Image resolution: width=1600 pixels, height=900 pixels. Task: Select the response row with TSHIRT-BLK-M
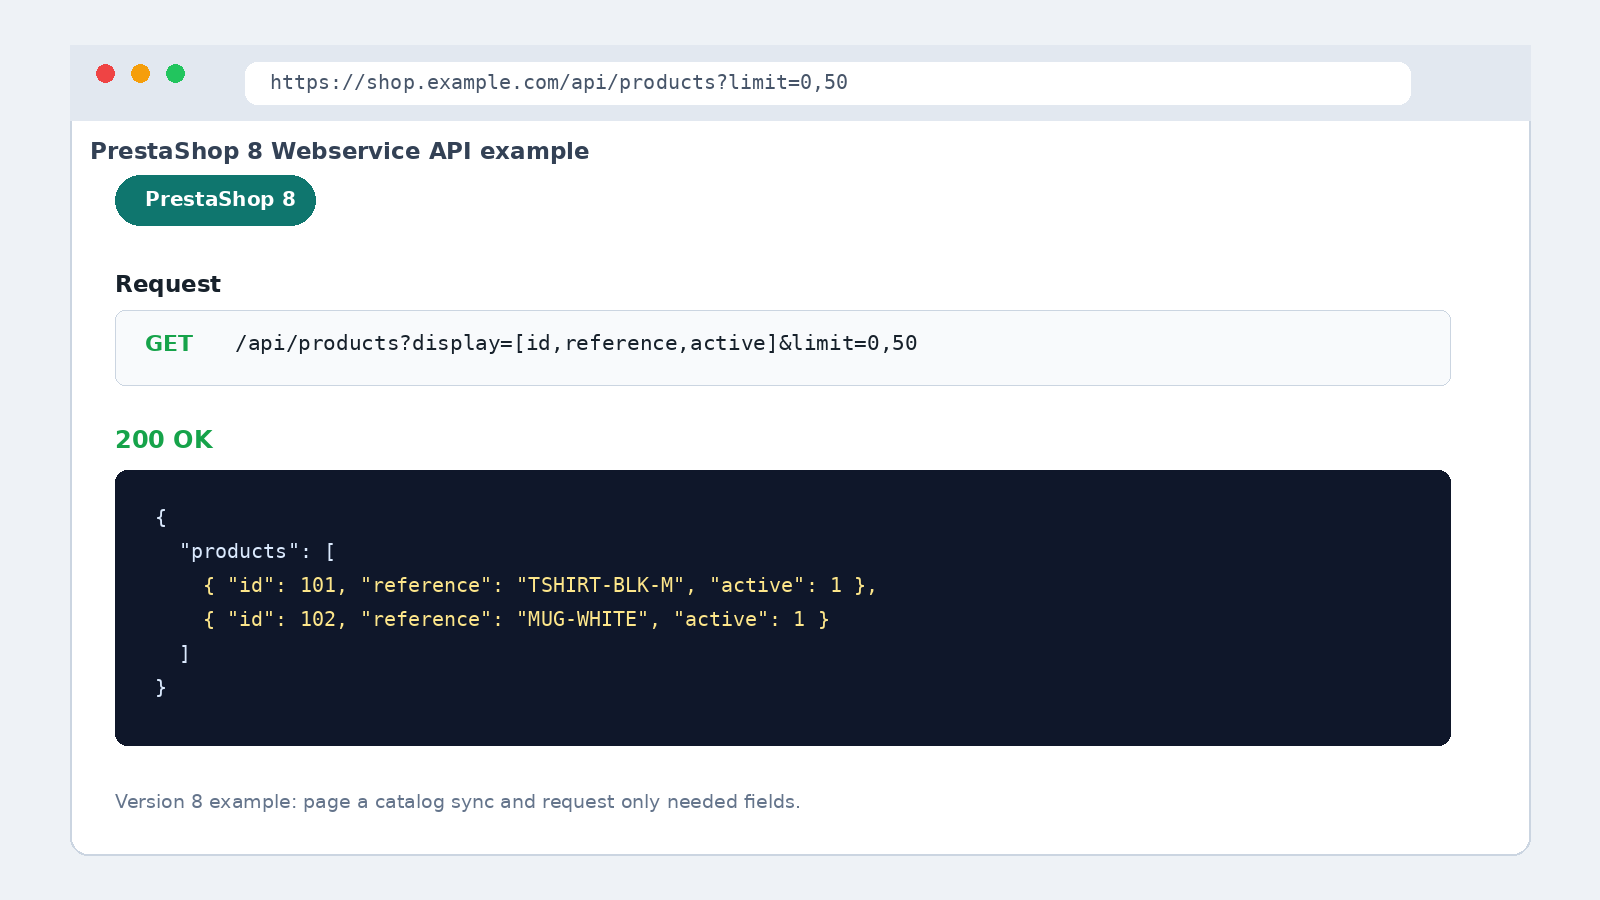point(540,585)
